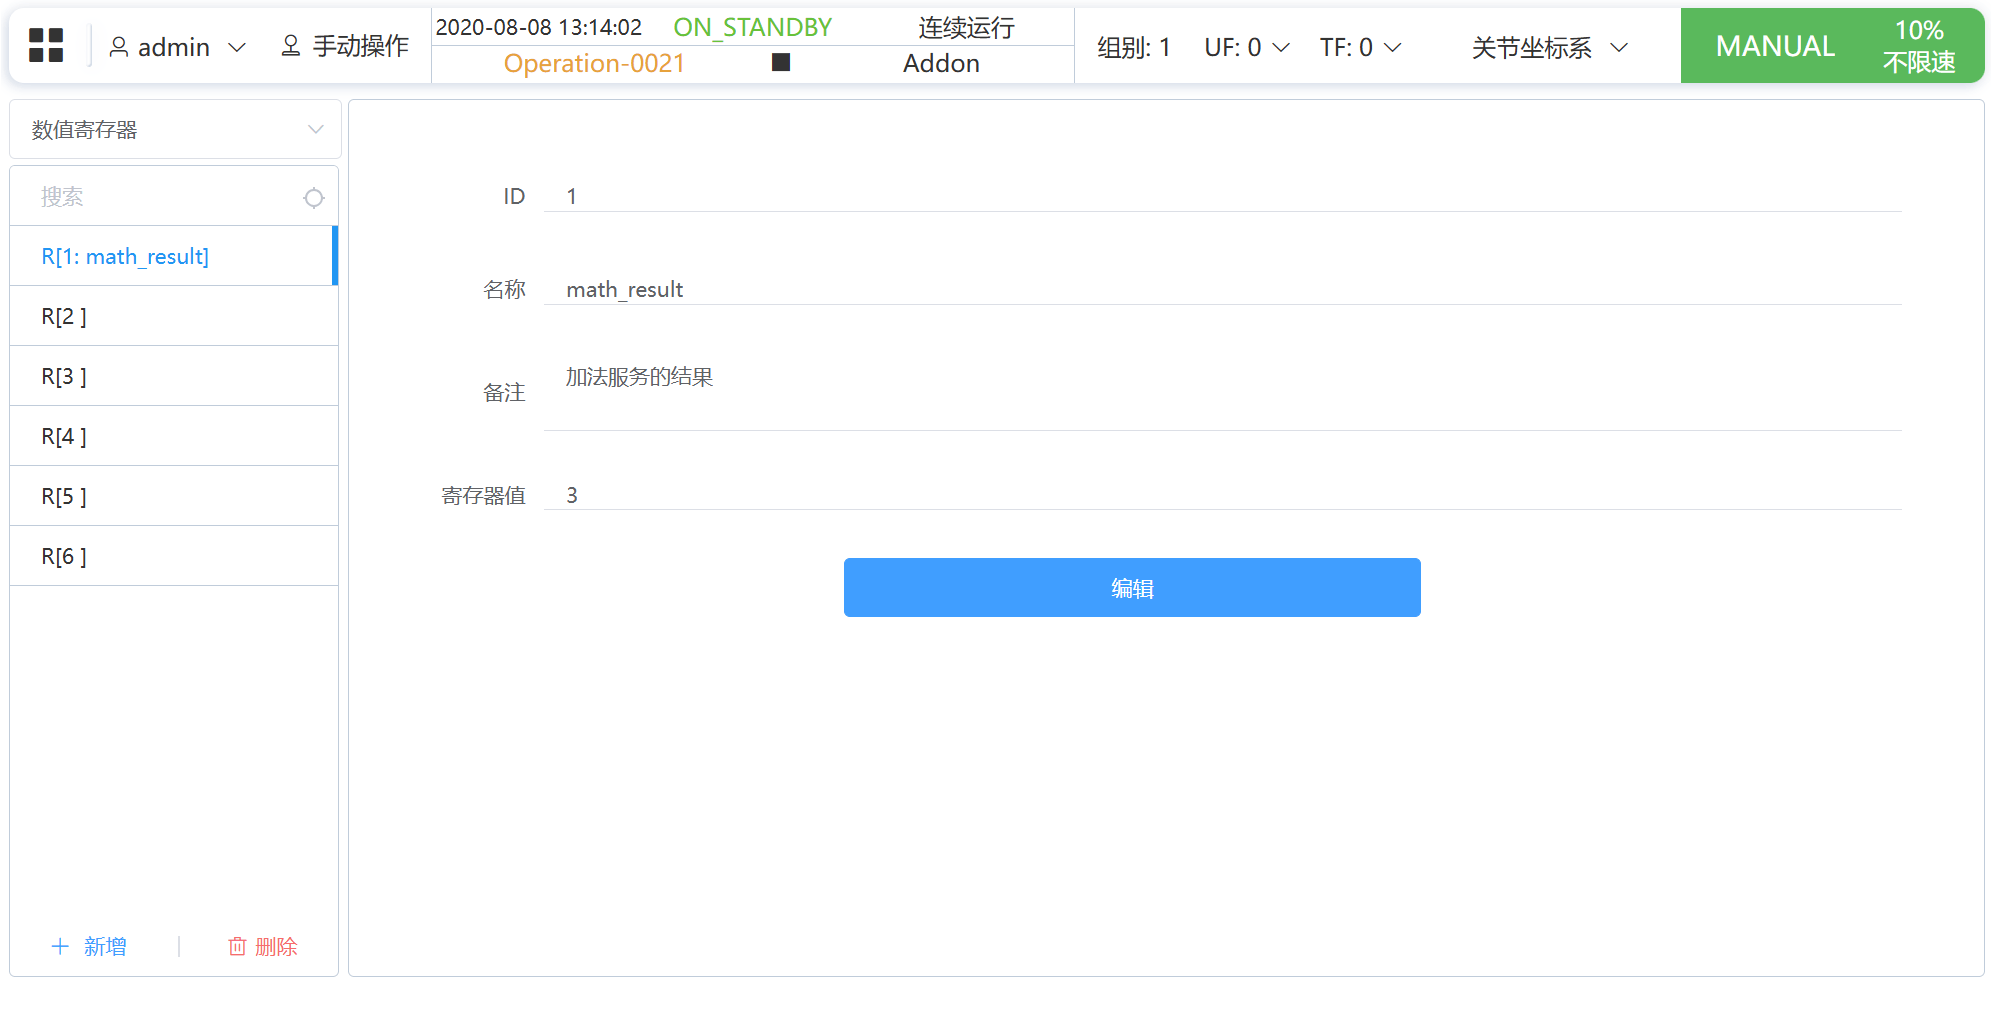This screenshot has height=1013, width=1991.
Task: Select register R[1: math_result]
Action: tap(125, 257)
